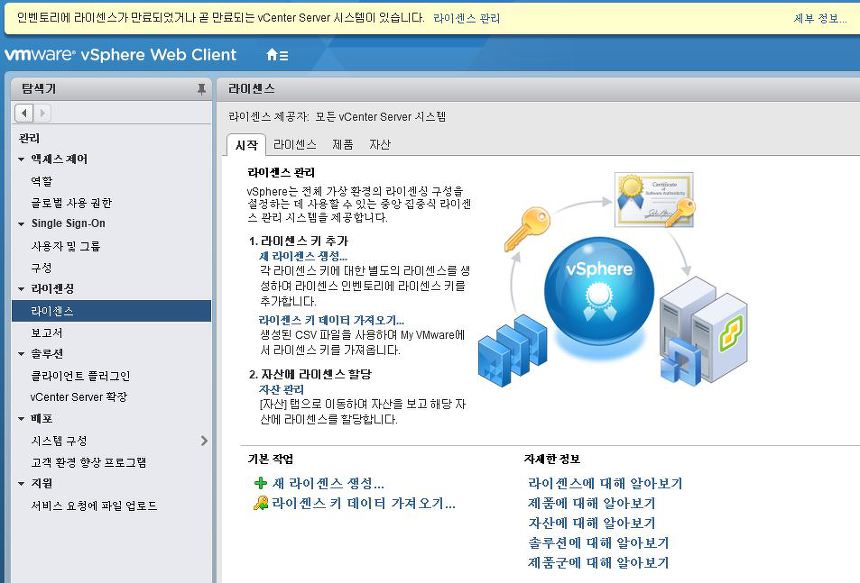Switch to the 자산 tab
The height and width of the screenshot is (583, 860).
(x=380, y=144)
